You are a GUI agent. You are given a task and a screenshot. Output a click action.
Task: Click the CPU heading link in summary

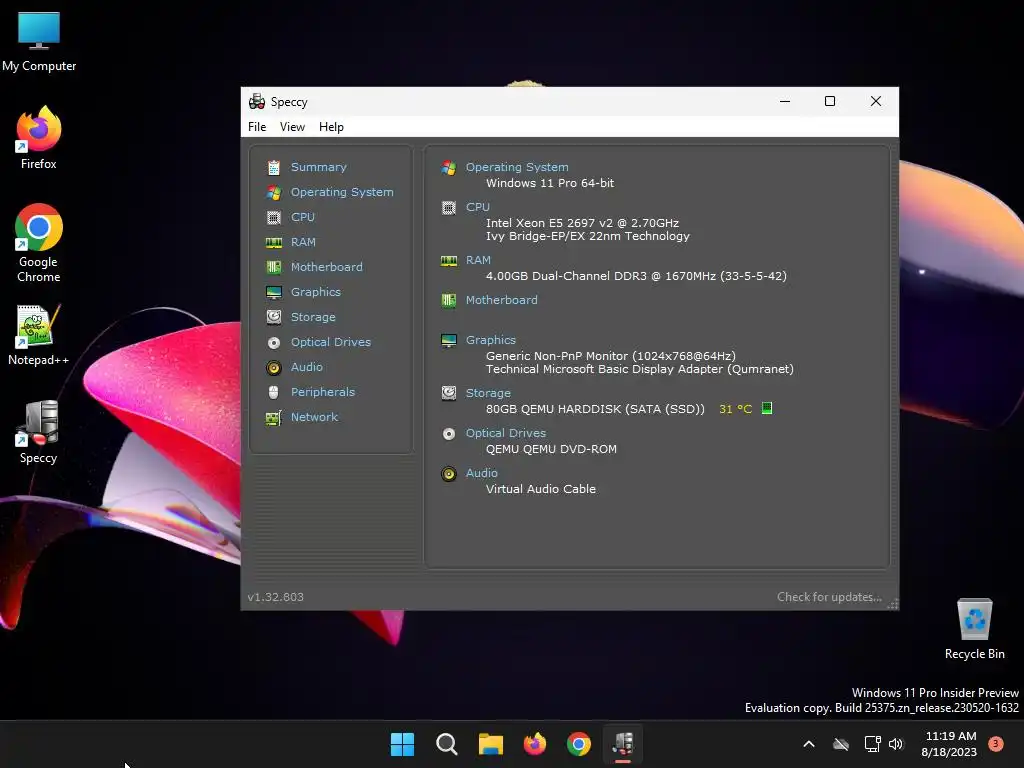click(x=477, y=207)
